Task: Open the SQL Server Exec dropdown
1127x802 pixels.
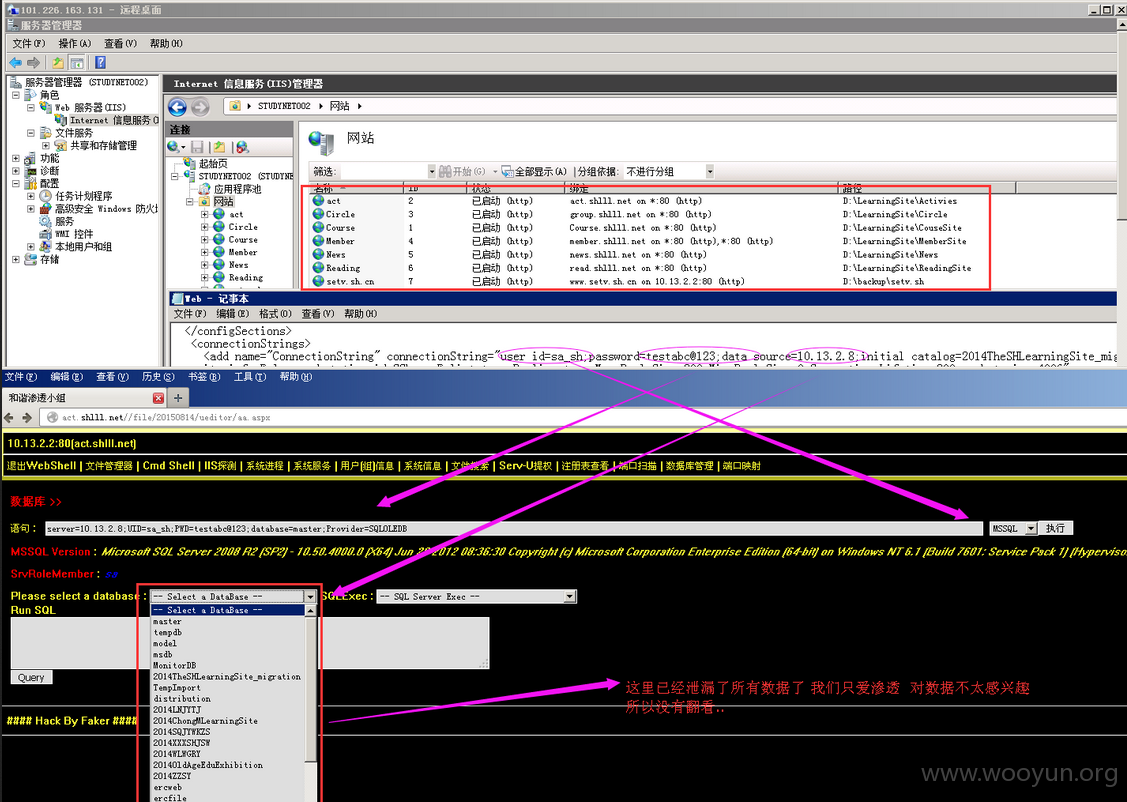Action: (x=477, y=596)
